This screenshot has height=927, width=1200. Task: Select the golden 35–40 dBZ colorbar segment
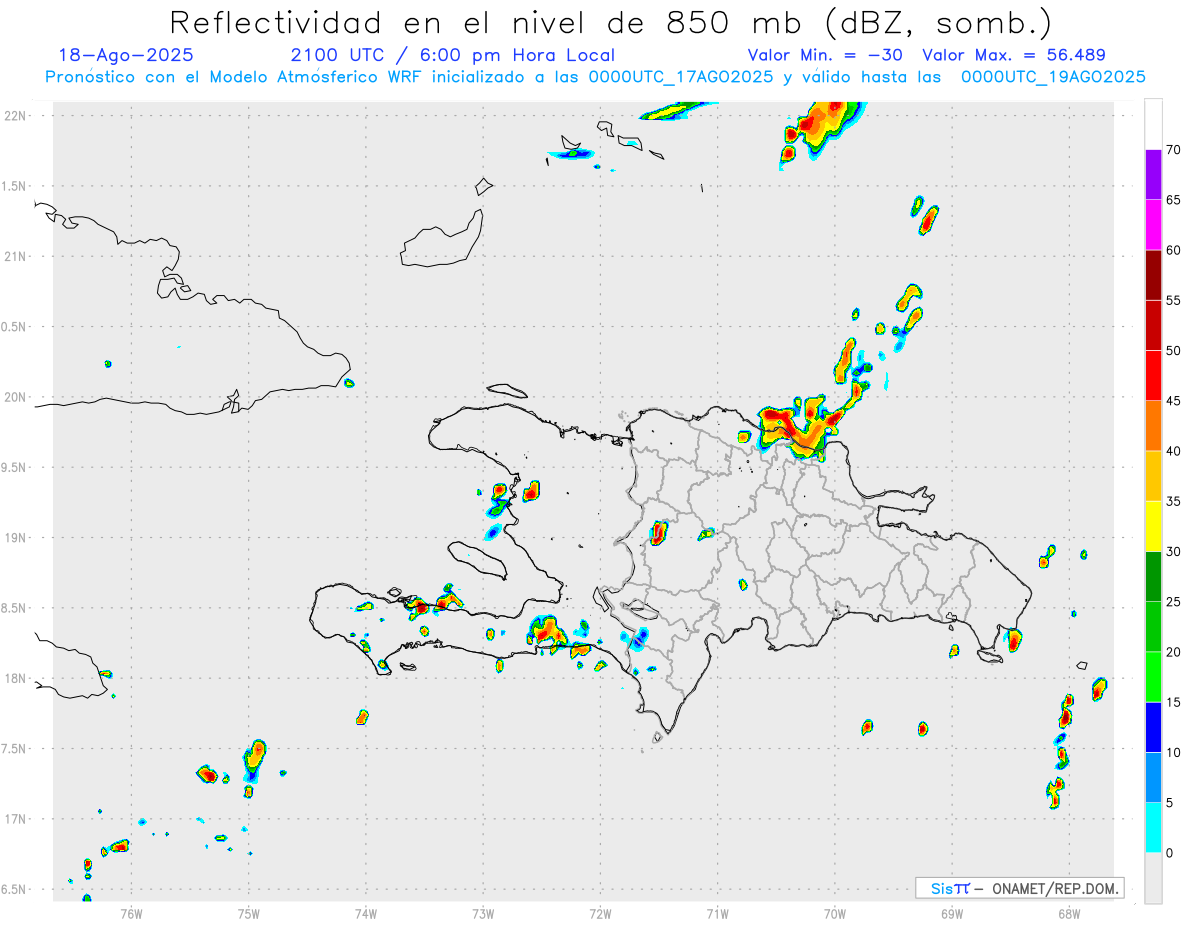[x=1153, y=476]
